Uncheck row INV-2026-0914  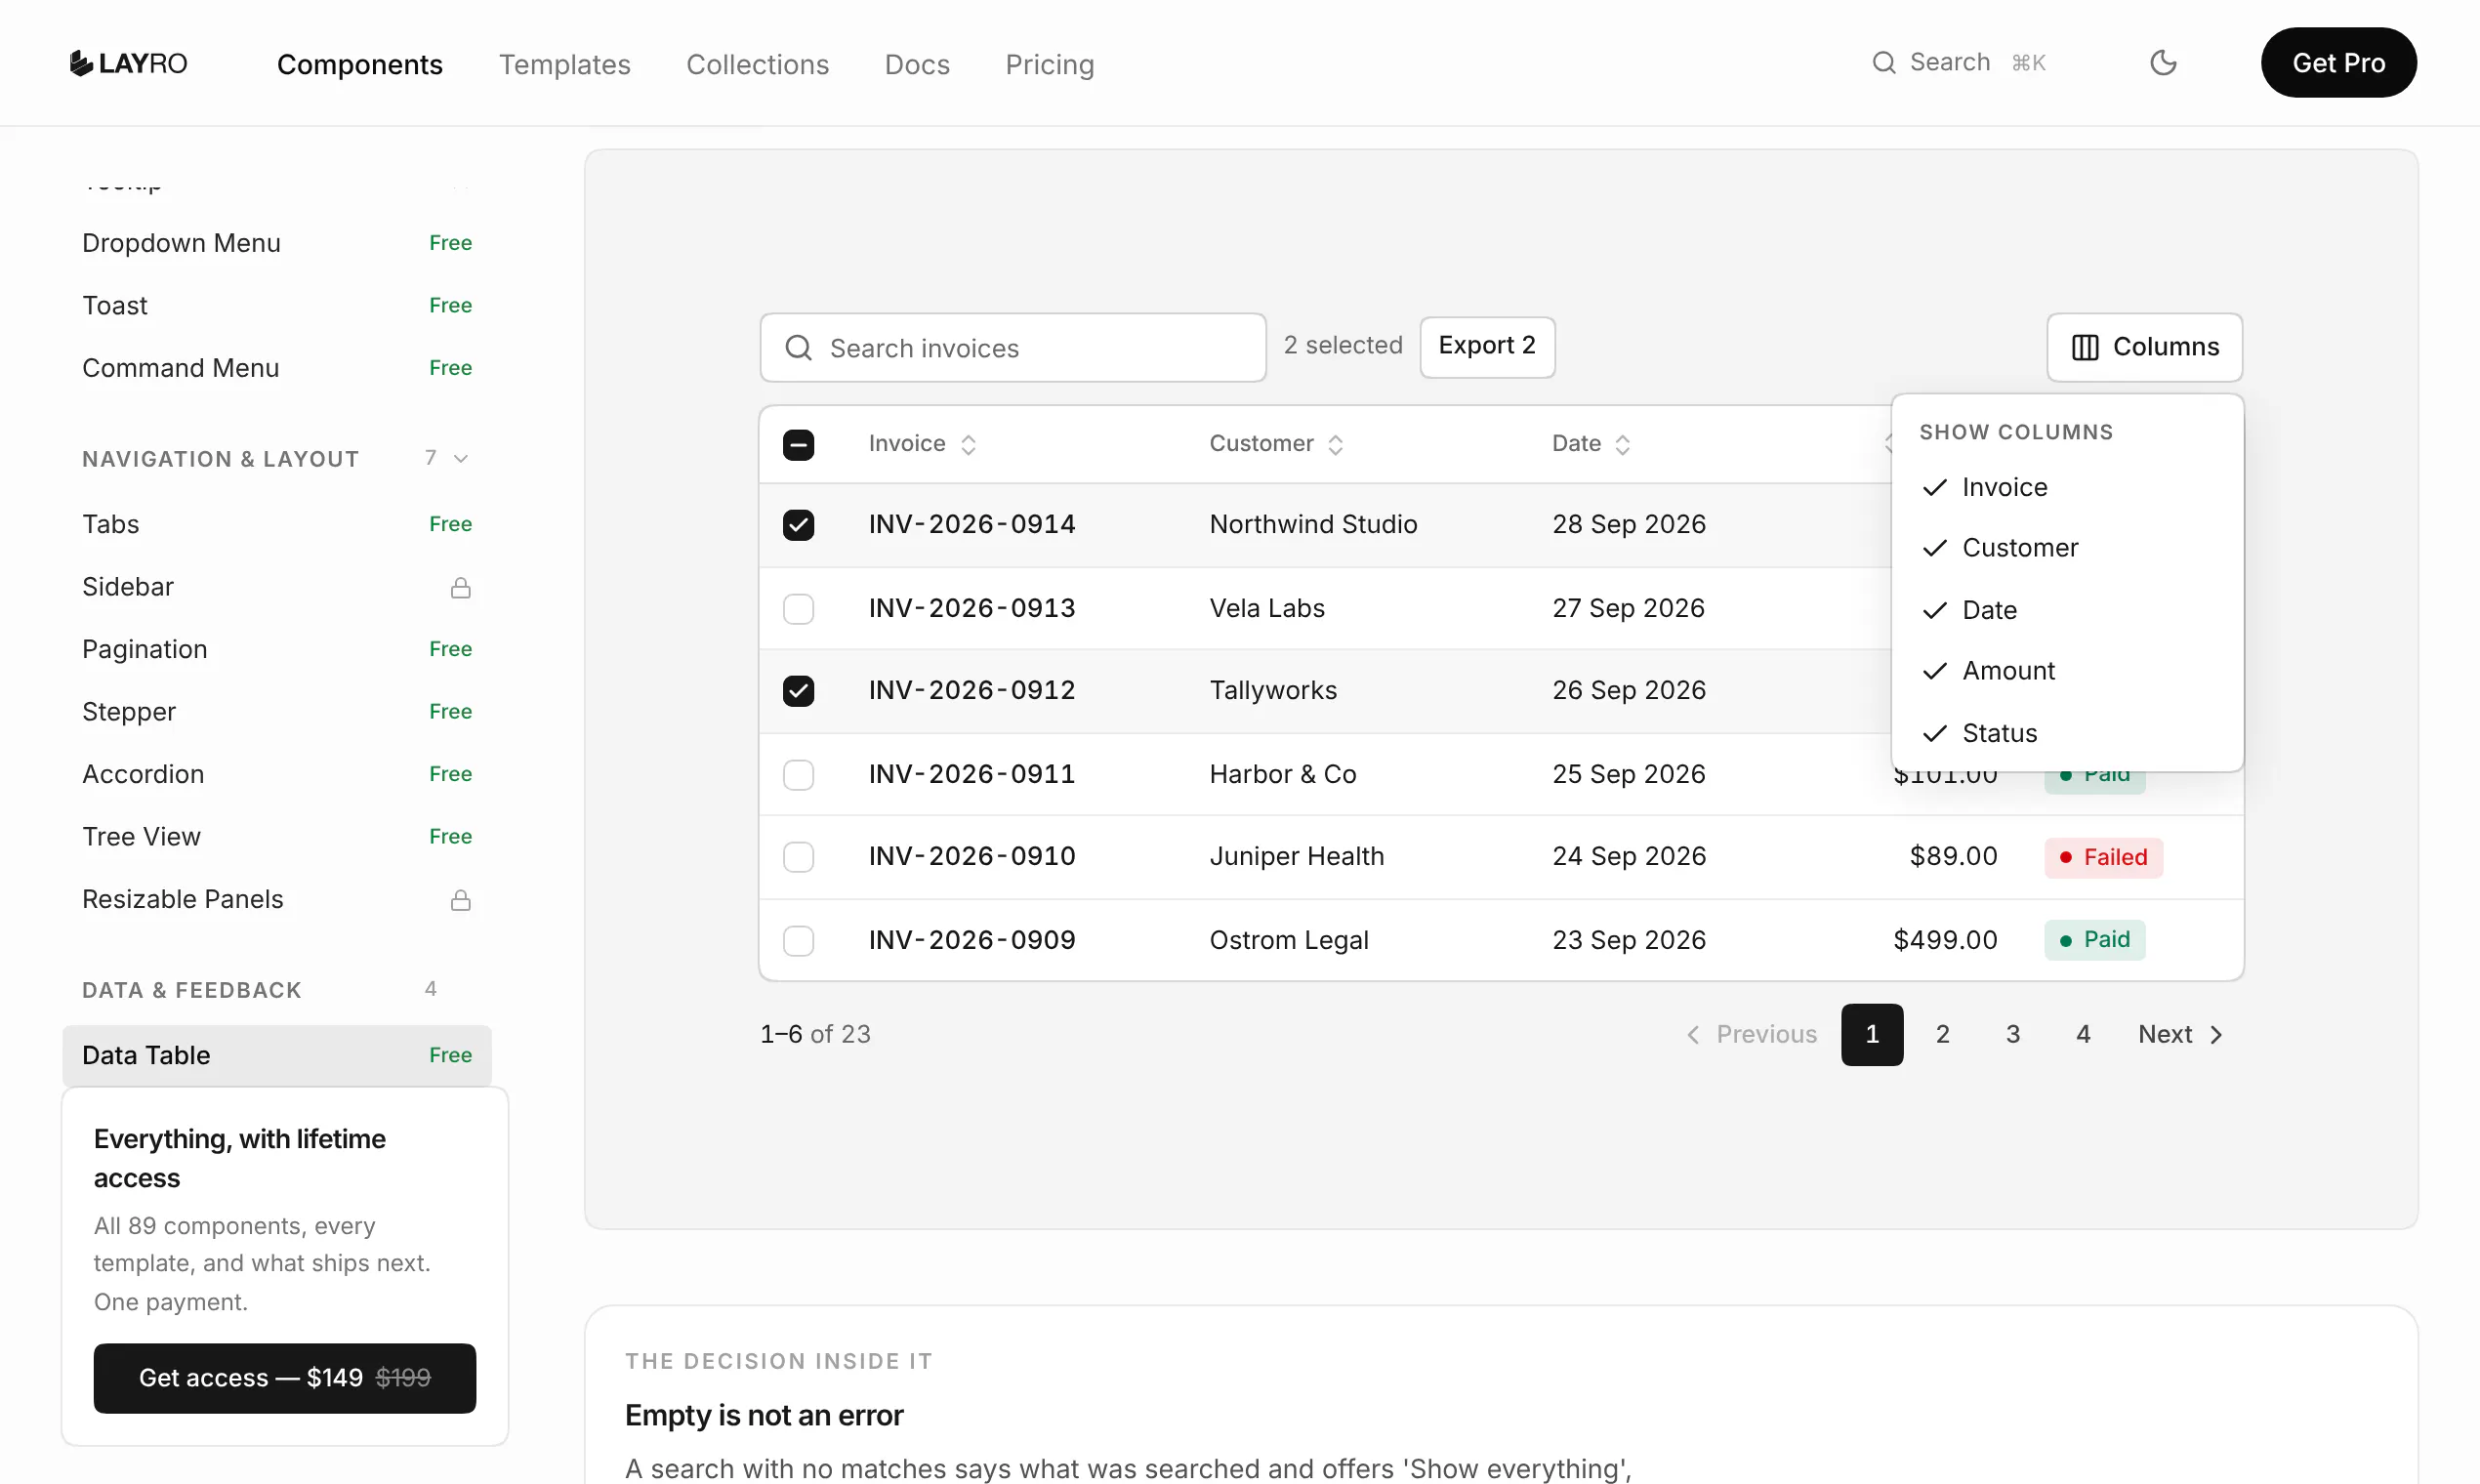click(798, 524)
